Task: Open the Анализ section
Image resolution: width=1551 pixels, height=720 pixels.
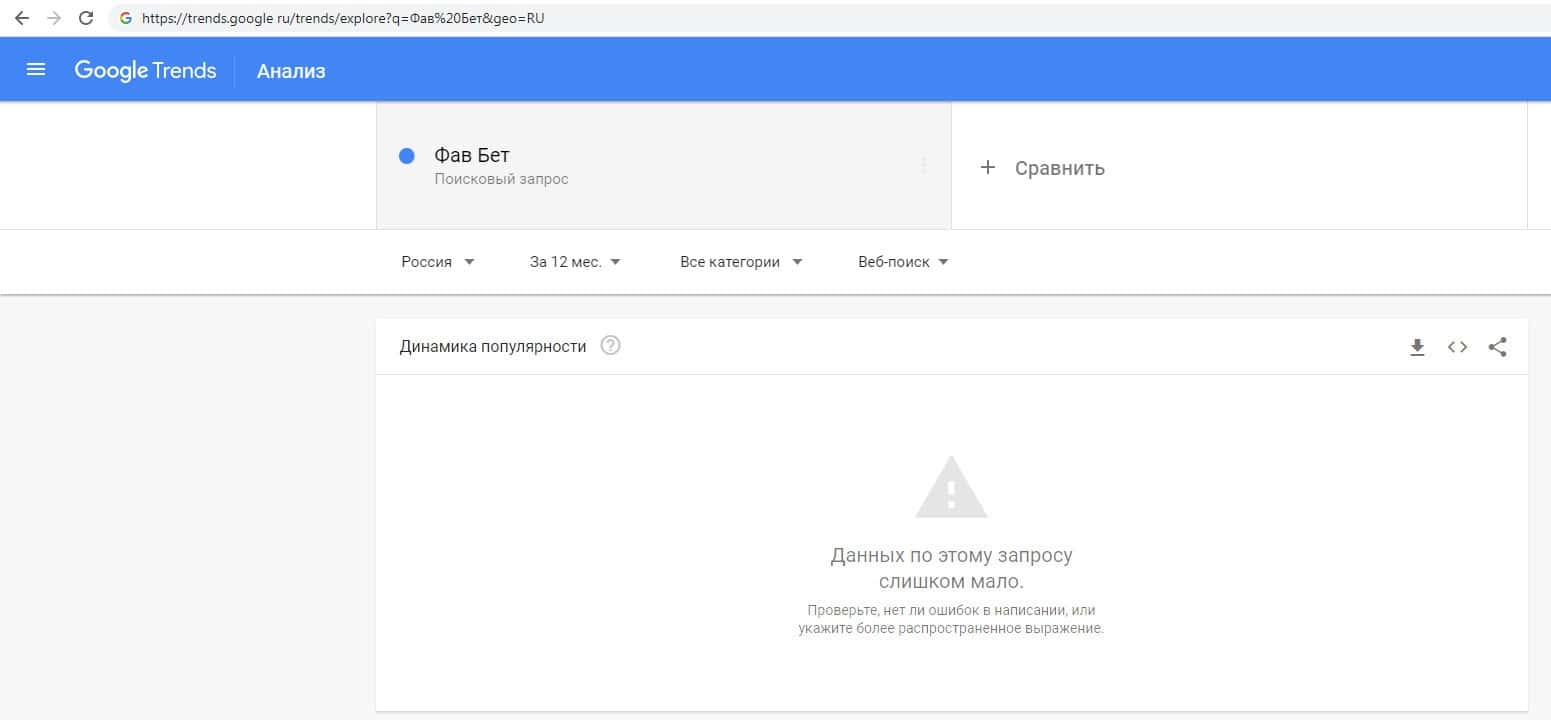Action: point(291,71)
